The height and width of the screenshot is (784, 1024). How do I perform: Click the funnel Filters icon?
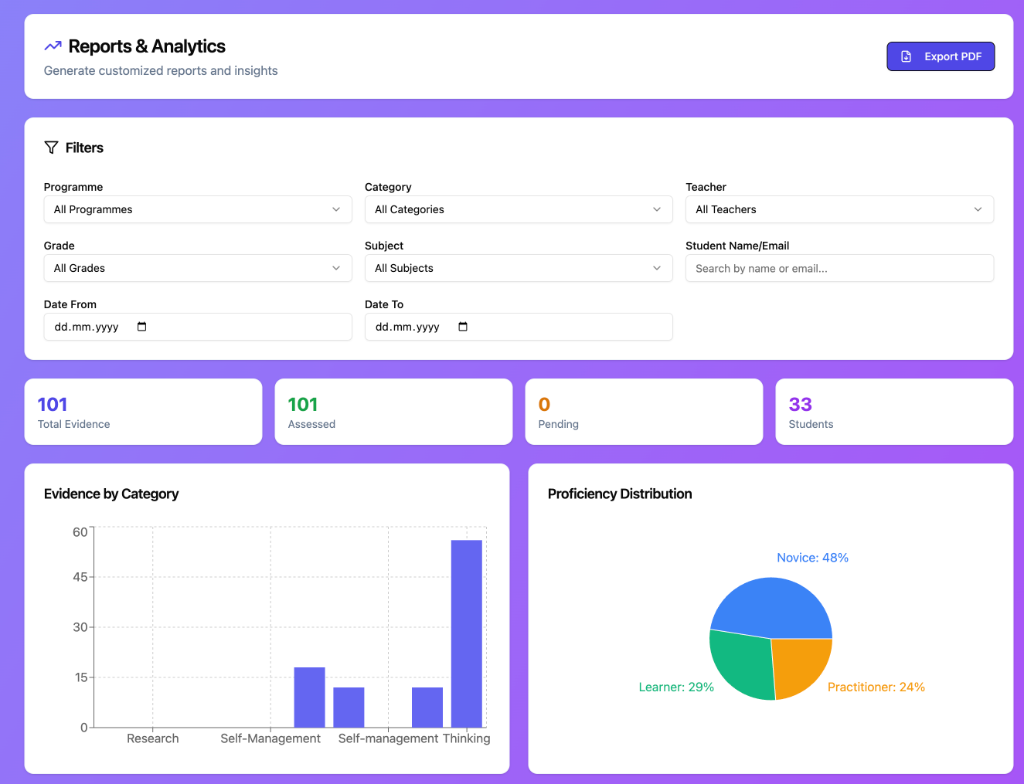pos(51,148)
